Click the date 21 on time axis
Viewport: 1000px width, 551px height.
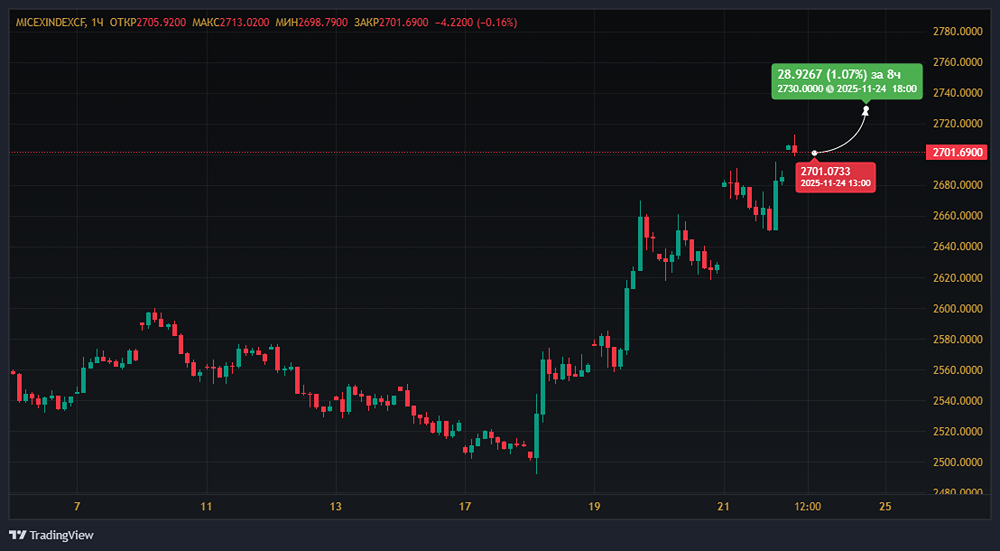pyautogui.click(x=724, y=507)
